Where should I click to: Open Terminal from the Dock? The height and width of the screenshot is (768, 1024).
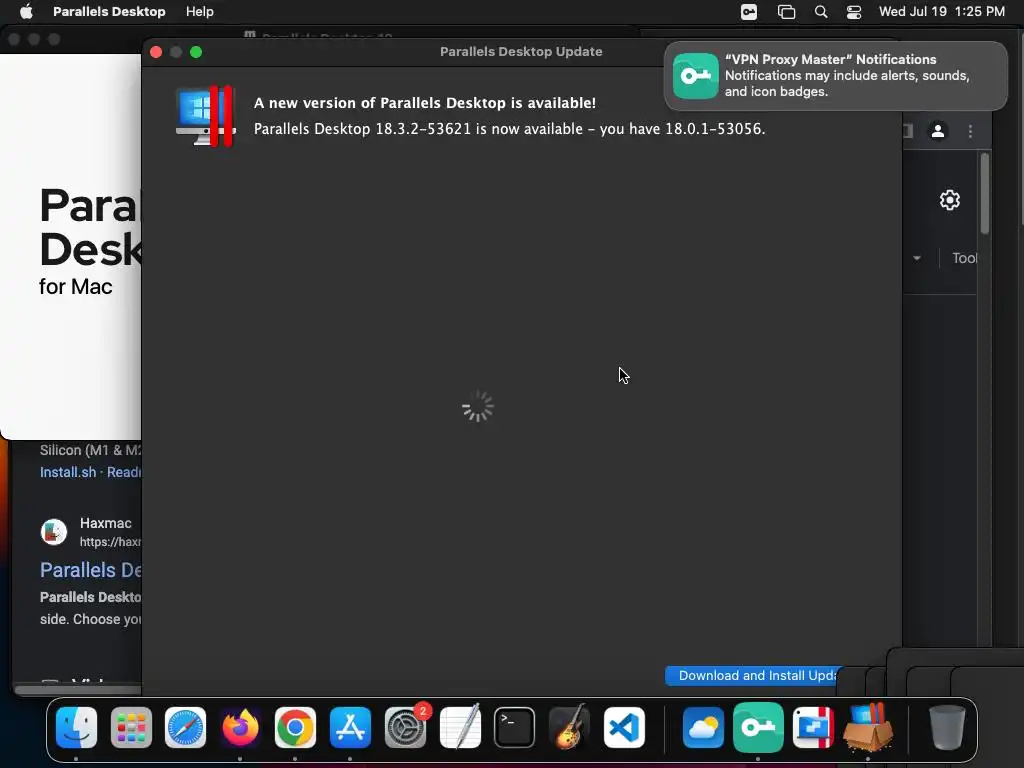(x=515, y=728)
